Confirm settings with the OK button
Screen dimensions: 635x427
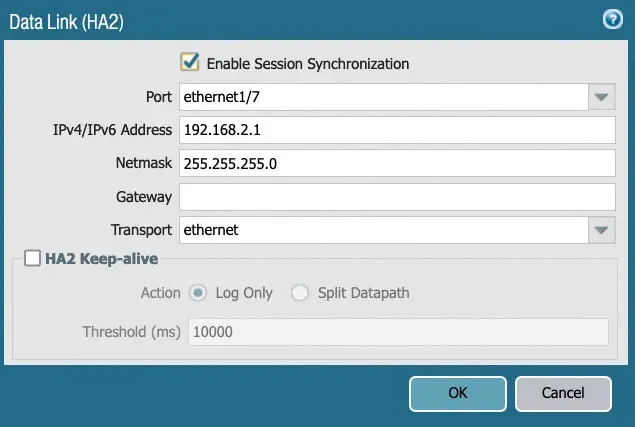[457, 393]
